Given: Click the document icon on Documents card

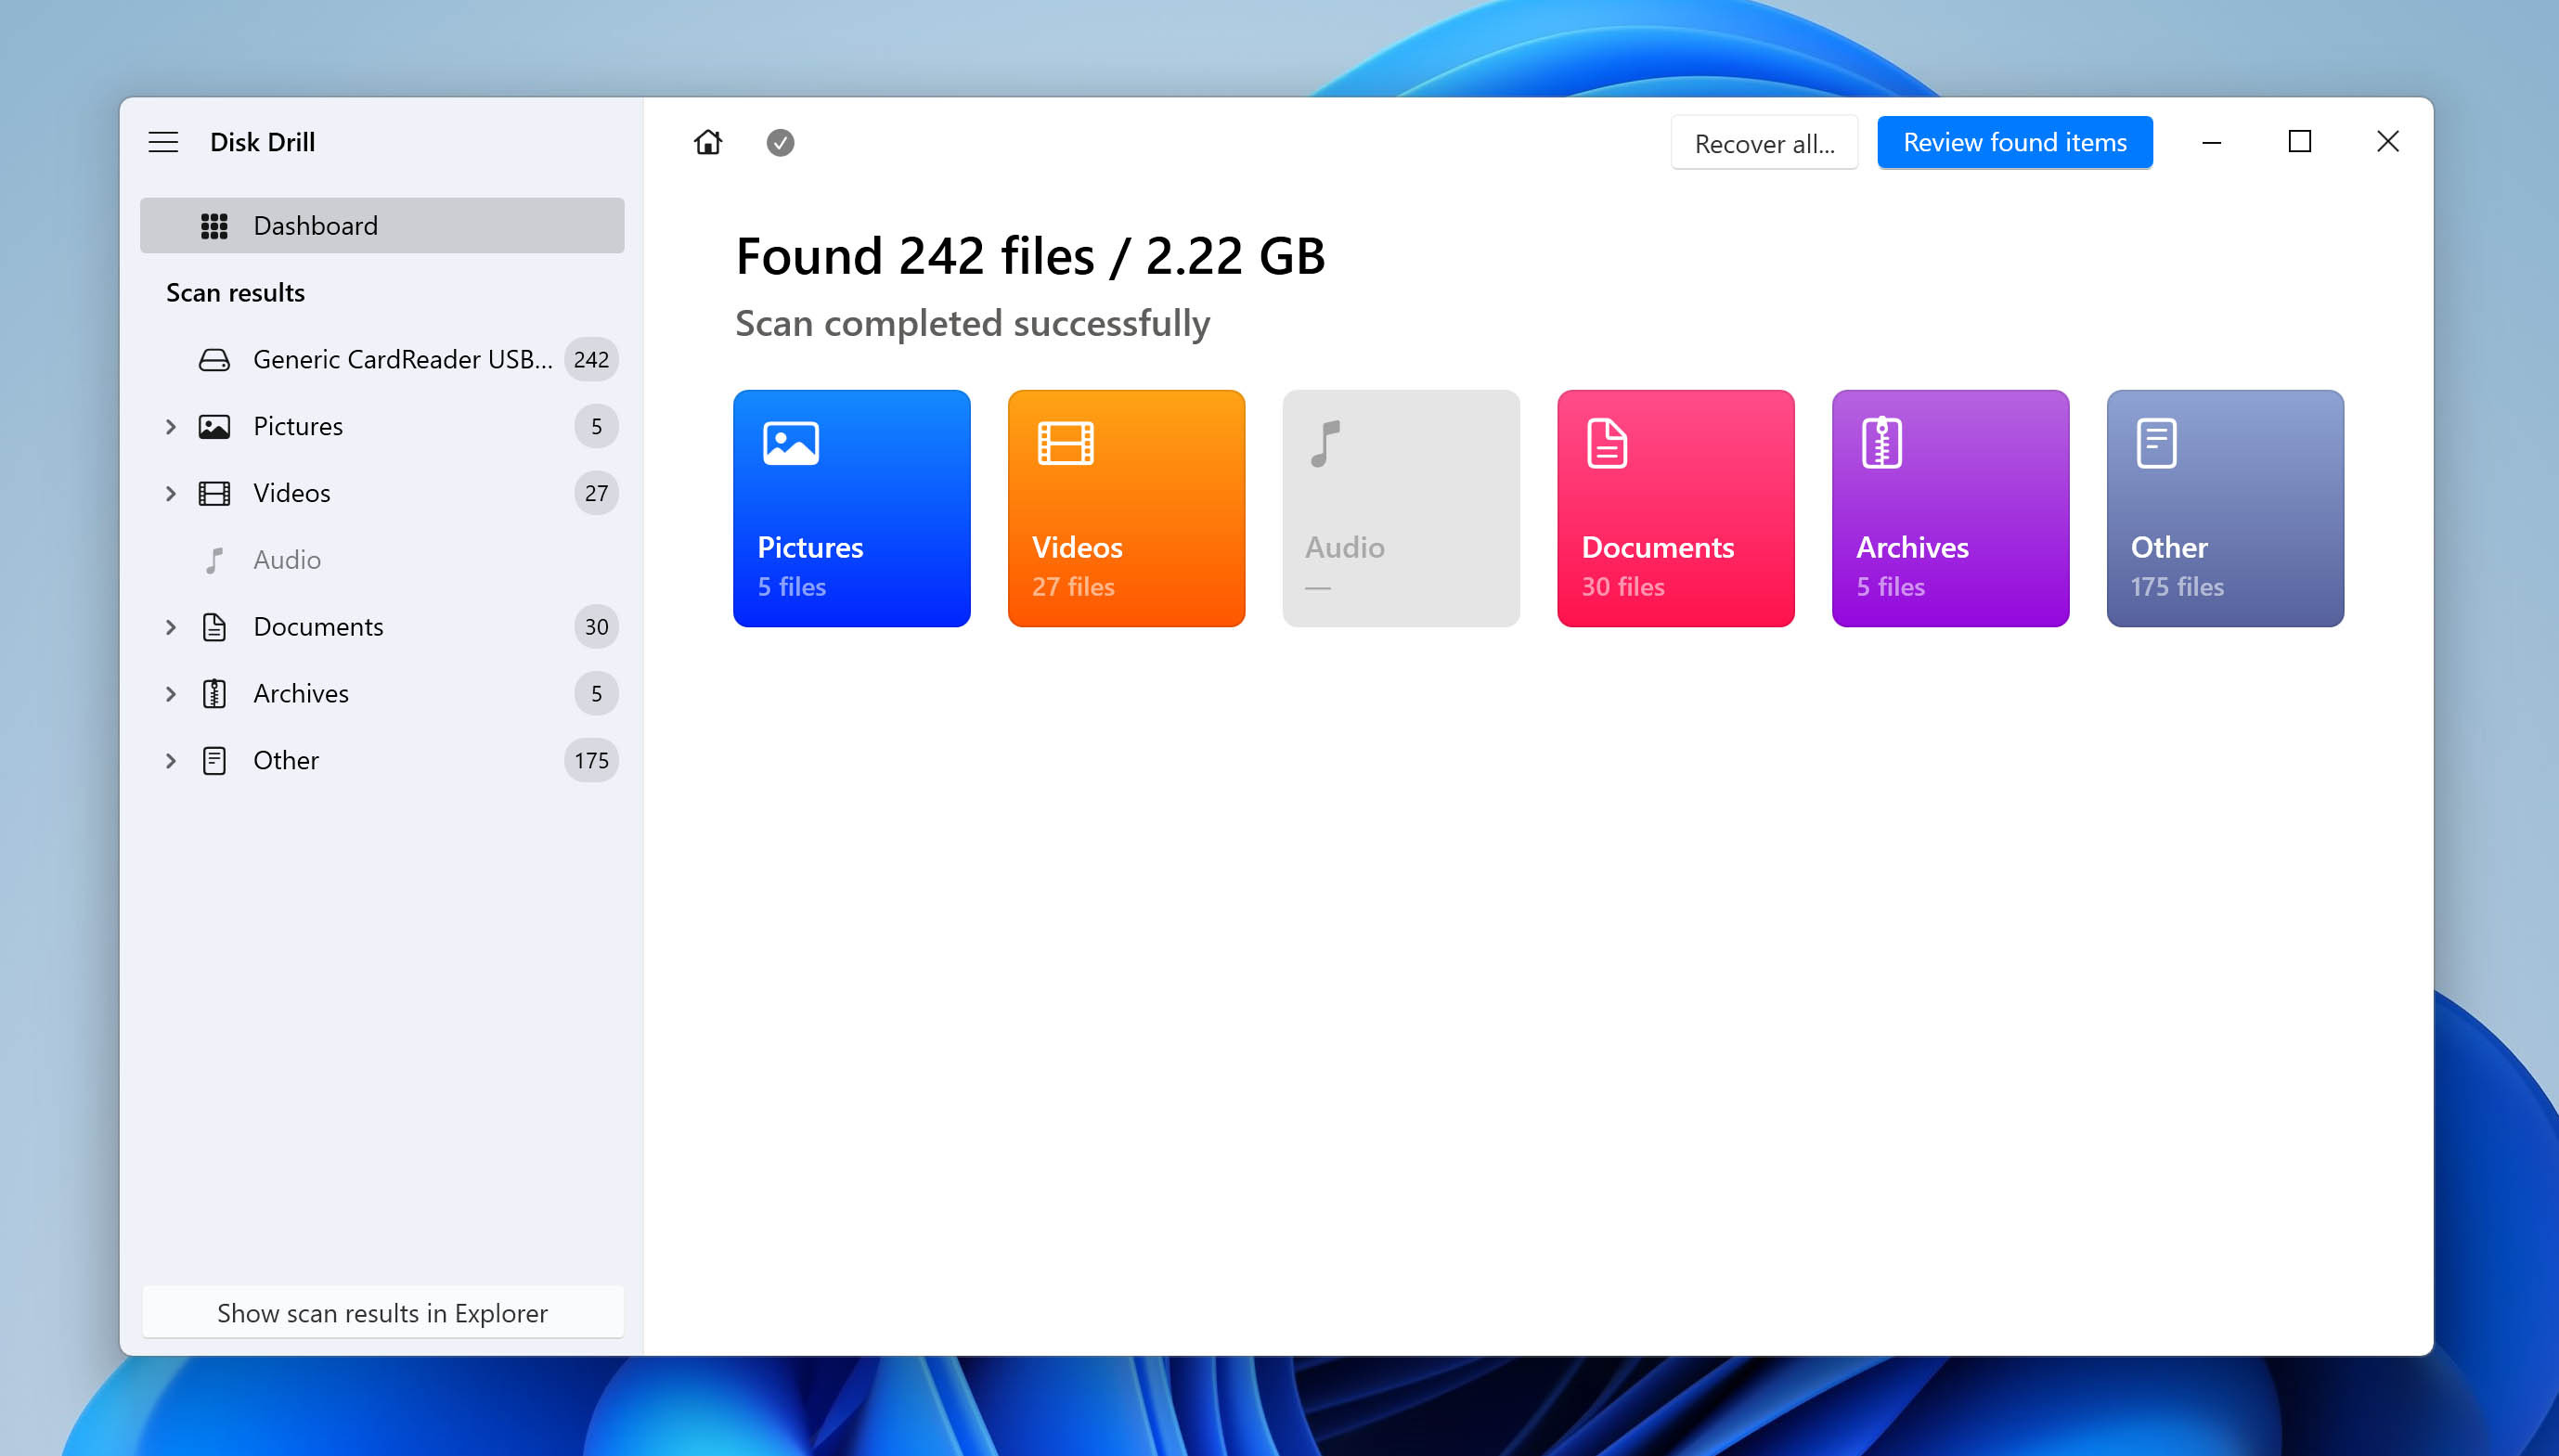Looking at the screenshot, I should [x=1607, y=443].
